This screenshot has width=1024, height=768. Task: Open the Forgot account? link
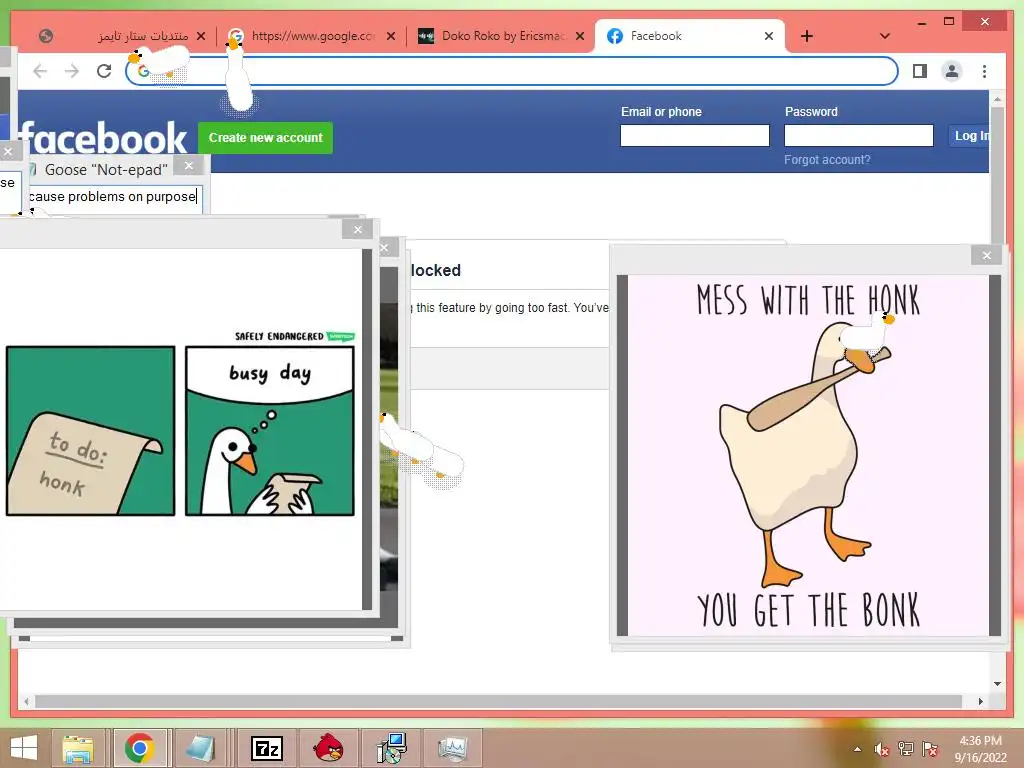827,160
